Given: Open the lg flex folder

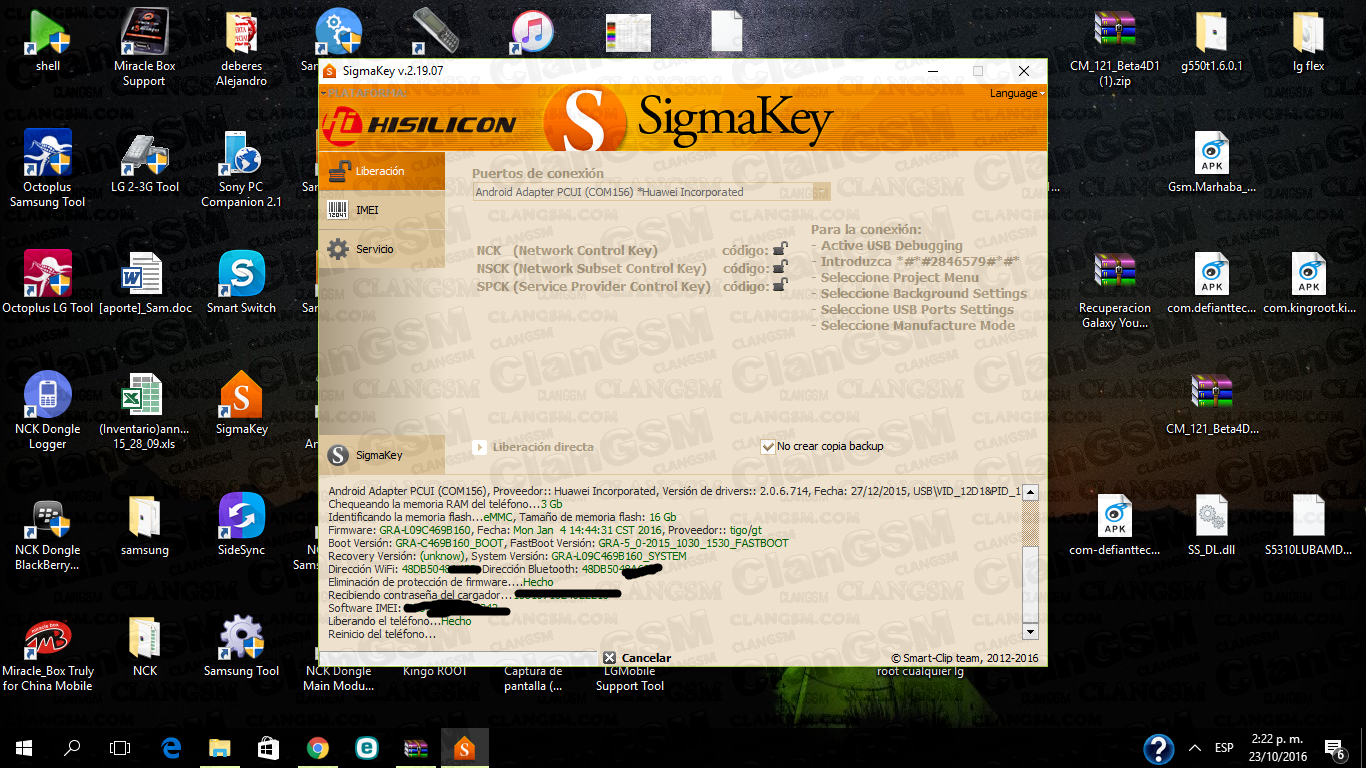Looking at the screenshot, I should [x=1308, y=42].
